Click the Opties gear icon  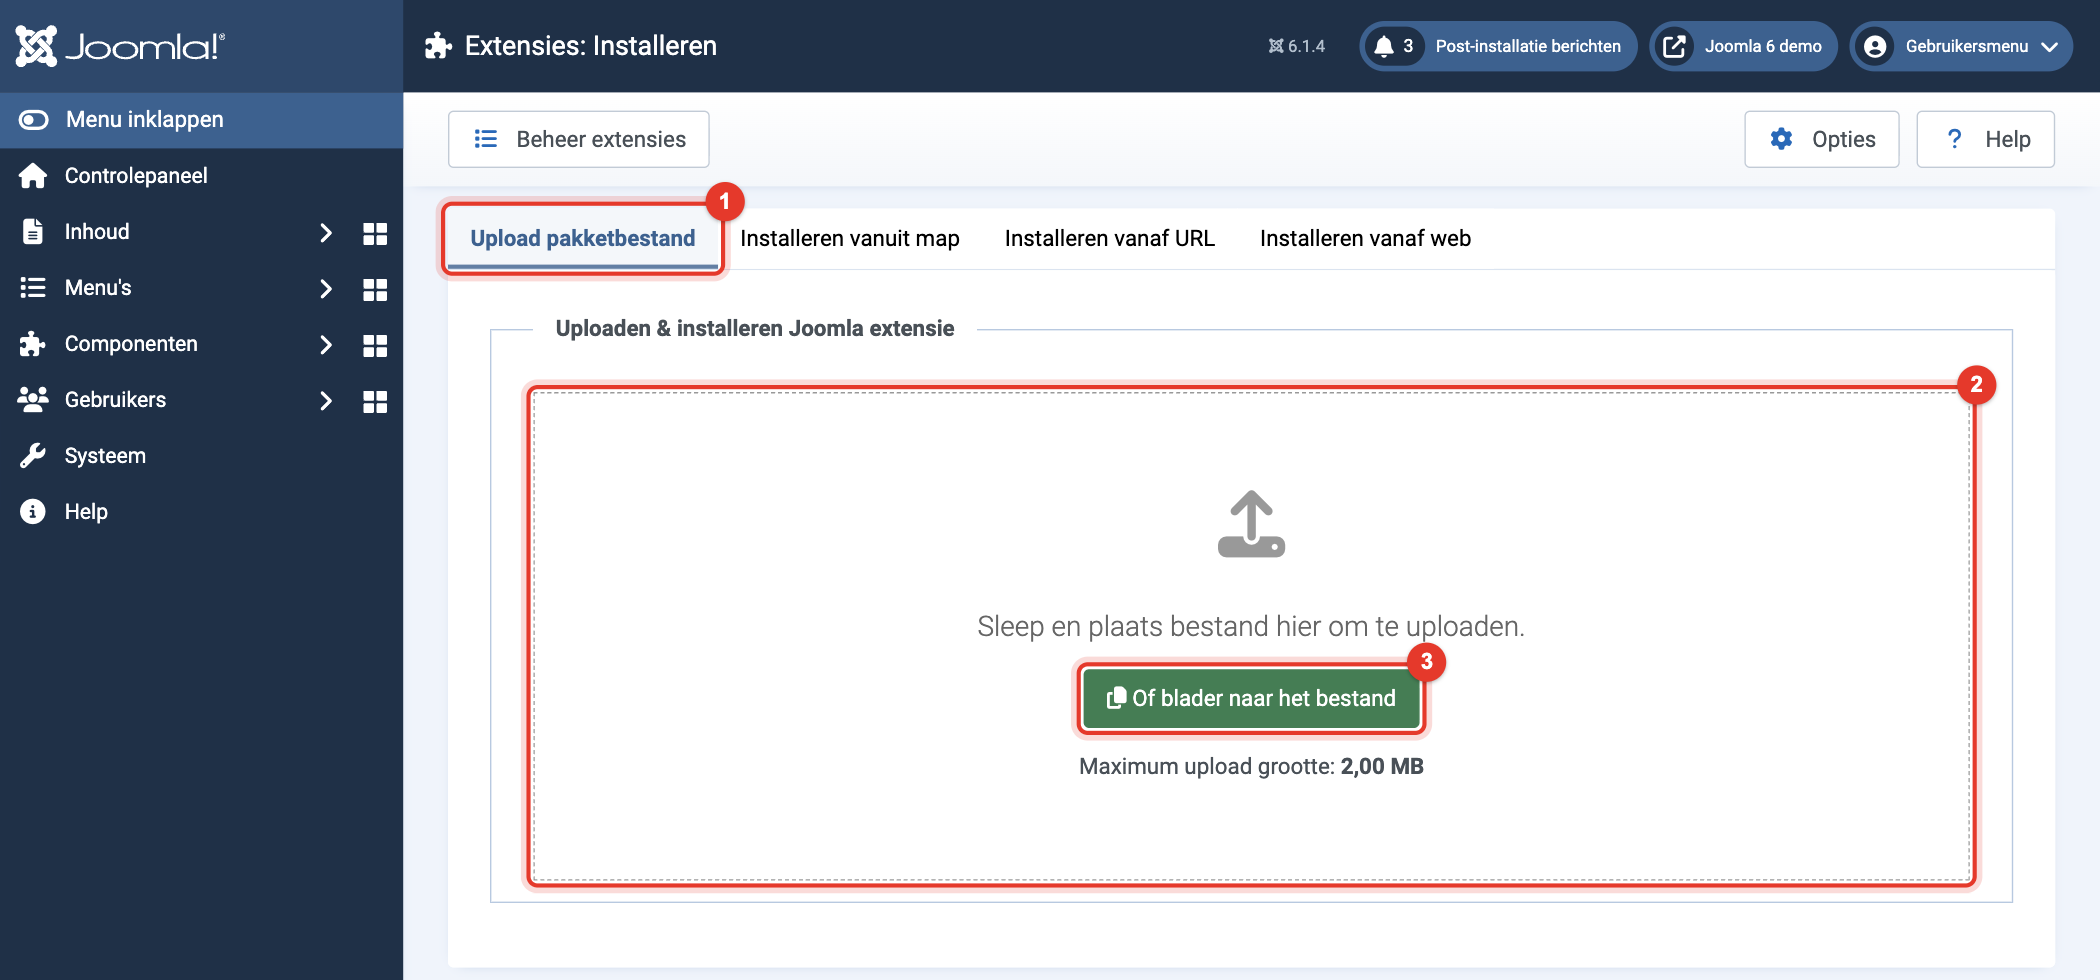point(1781,139)
